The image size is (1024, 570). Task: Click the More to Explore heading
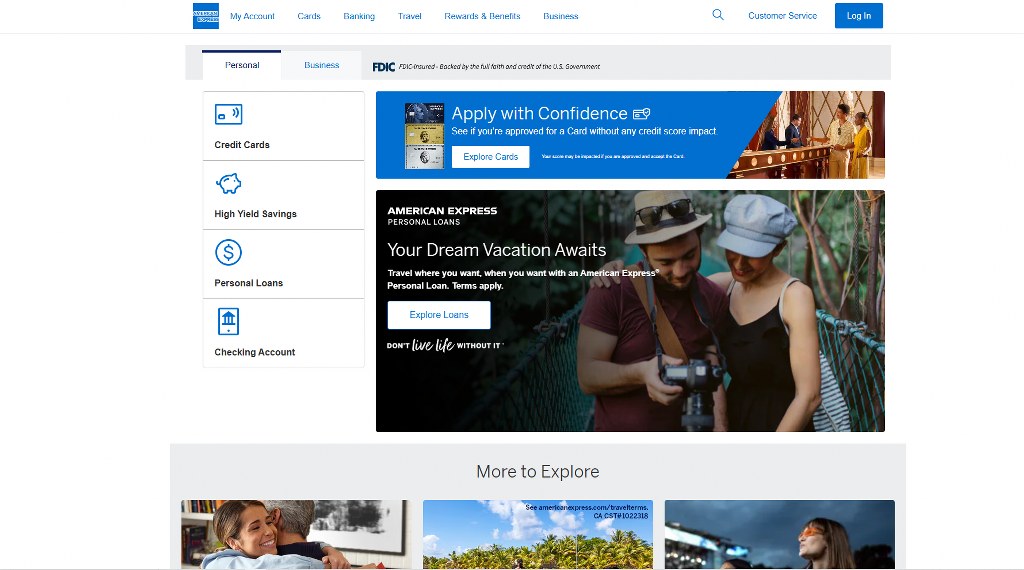tap(537, 471)
